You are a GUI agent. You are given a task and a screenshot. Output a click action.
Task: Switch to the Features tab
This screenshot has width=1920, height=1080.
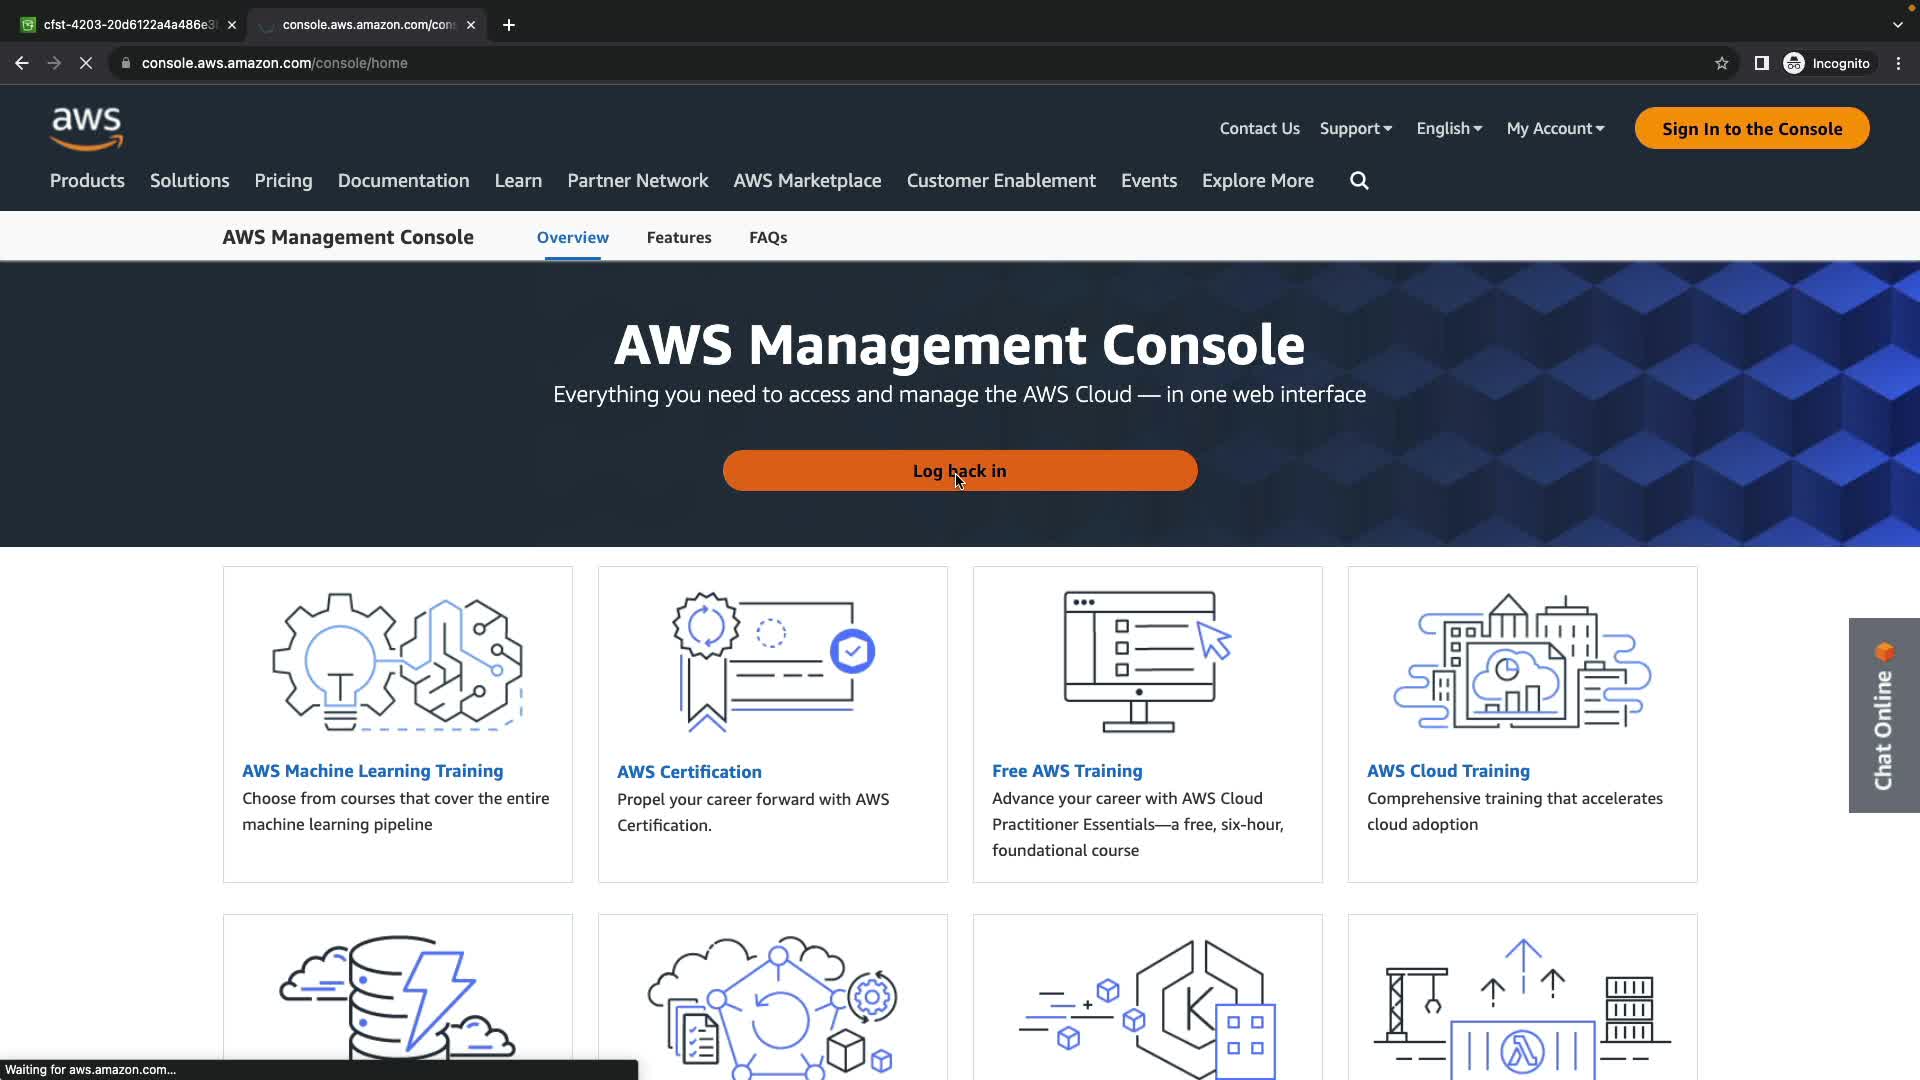[x=679, y=238]
